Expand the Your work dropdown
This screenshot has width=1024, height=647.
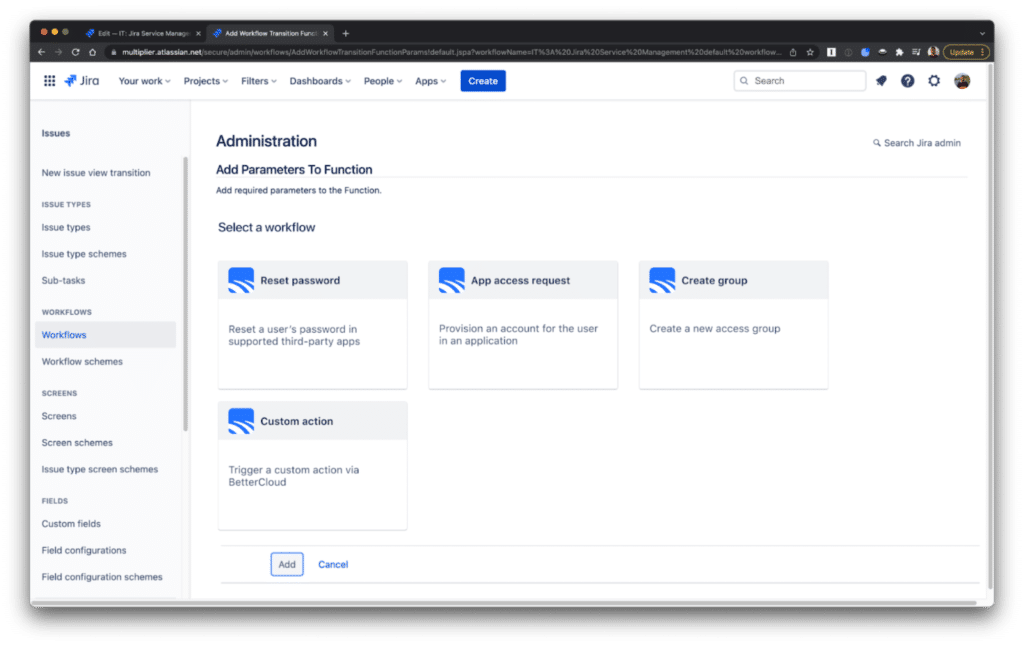(x=144, y=81)
